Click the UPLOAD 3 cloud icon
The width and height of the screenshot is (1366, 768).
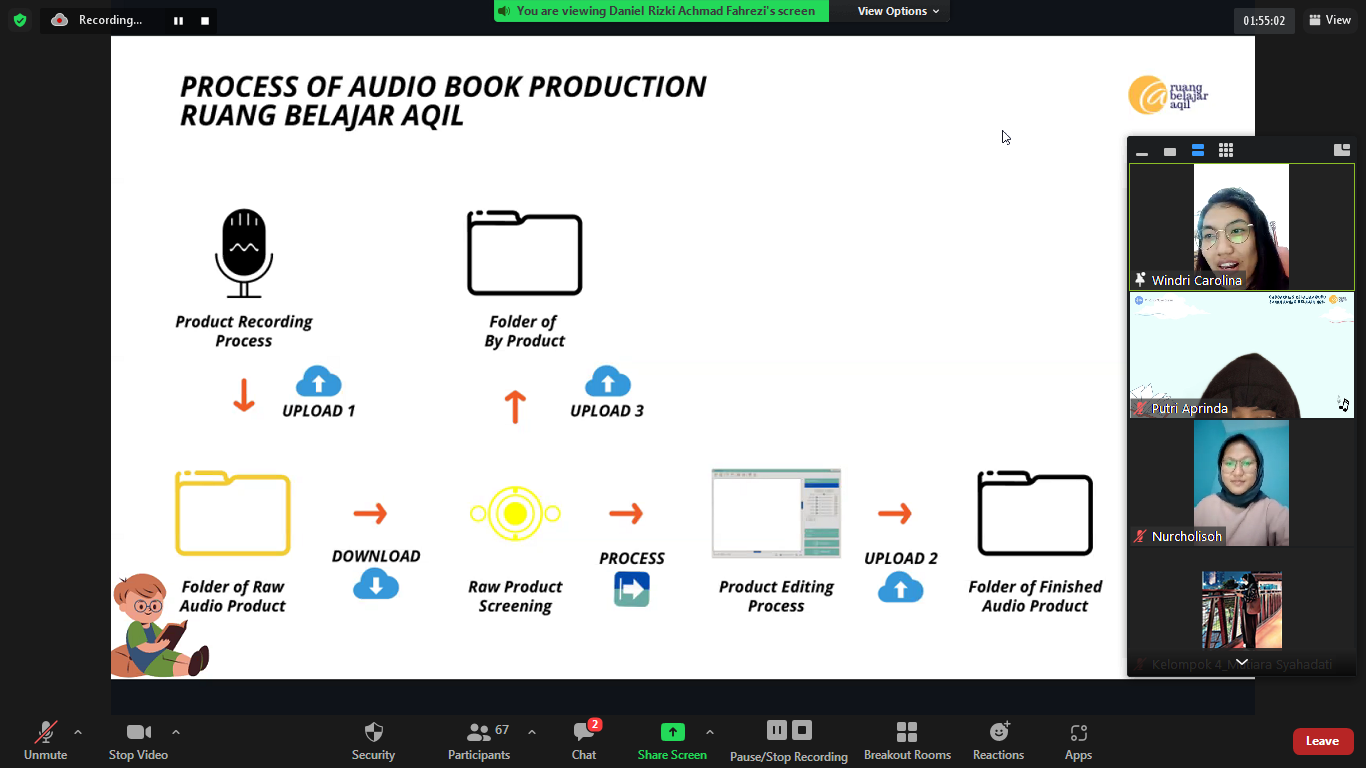607,382
